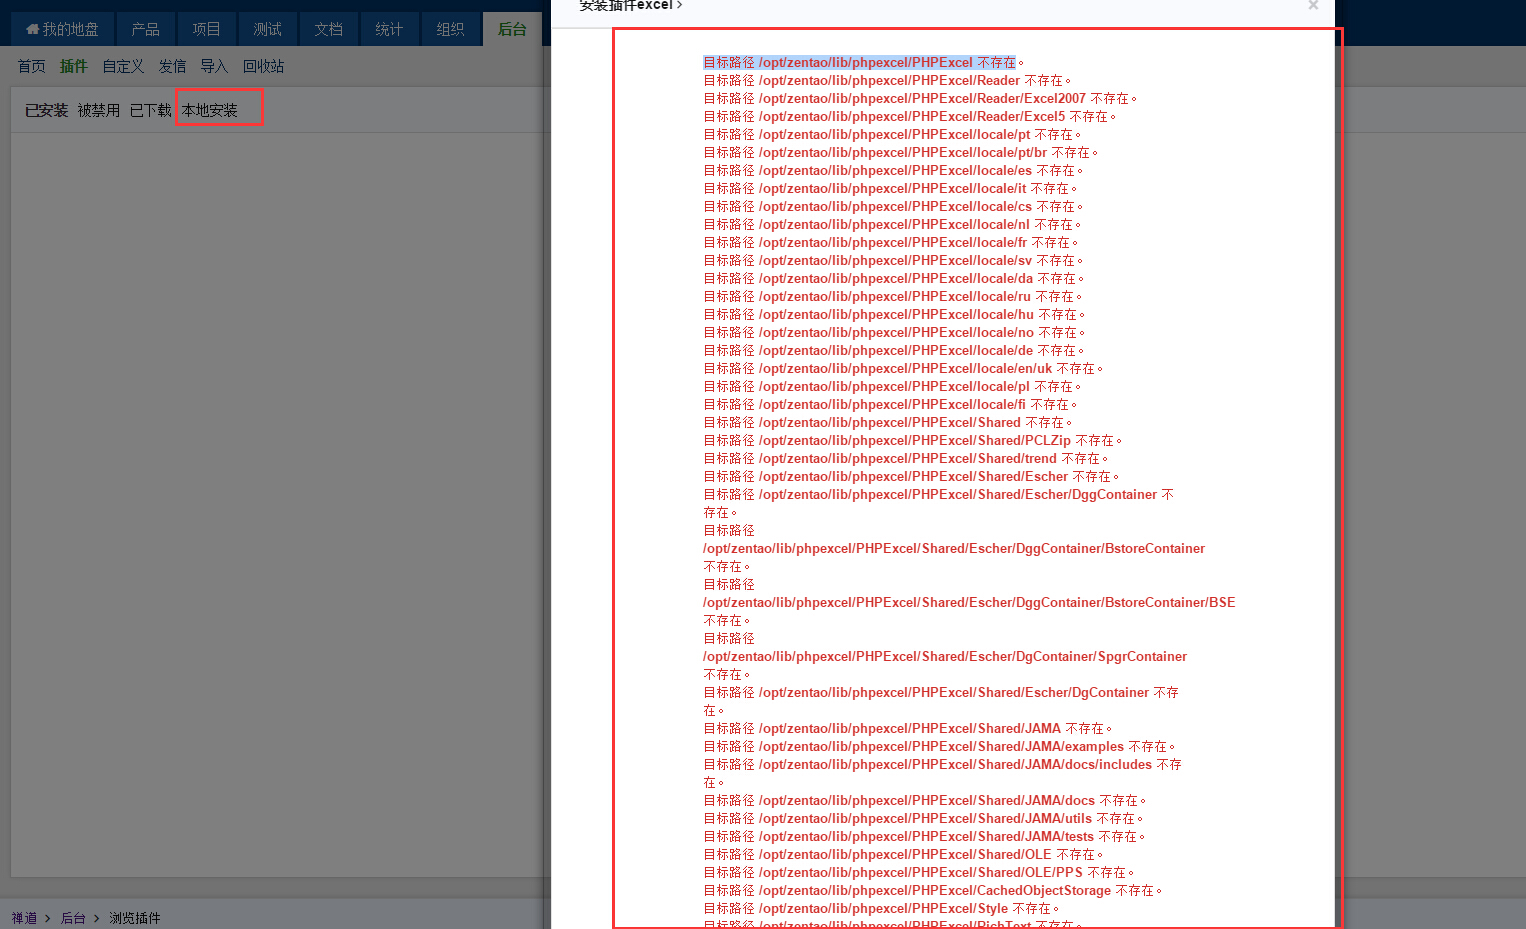Click the error line for 'Shared/JAMA/utils'
The image size is (1526, 929).
click(x=923, y=819)
